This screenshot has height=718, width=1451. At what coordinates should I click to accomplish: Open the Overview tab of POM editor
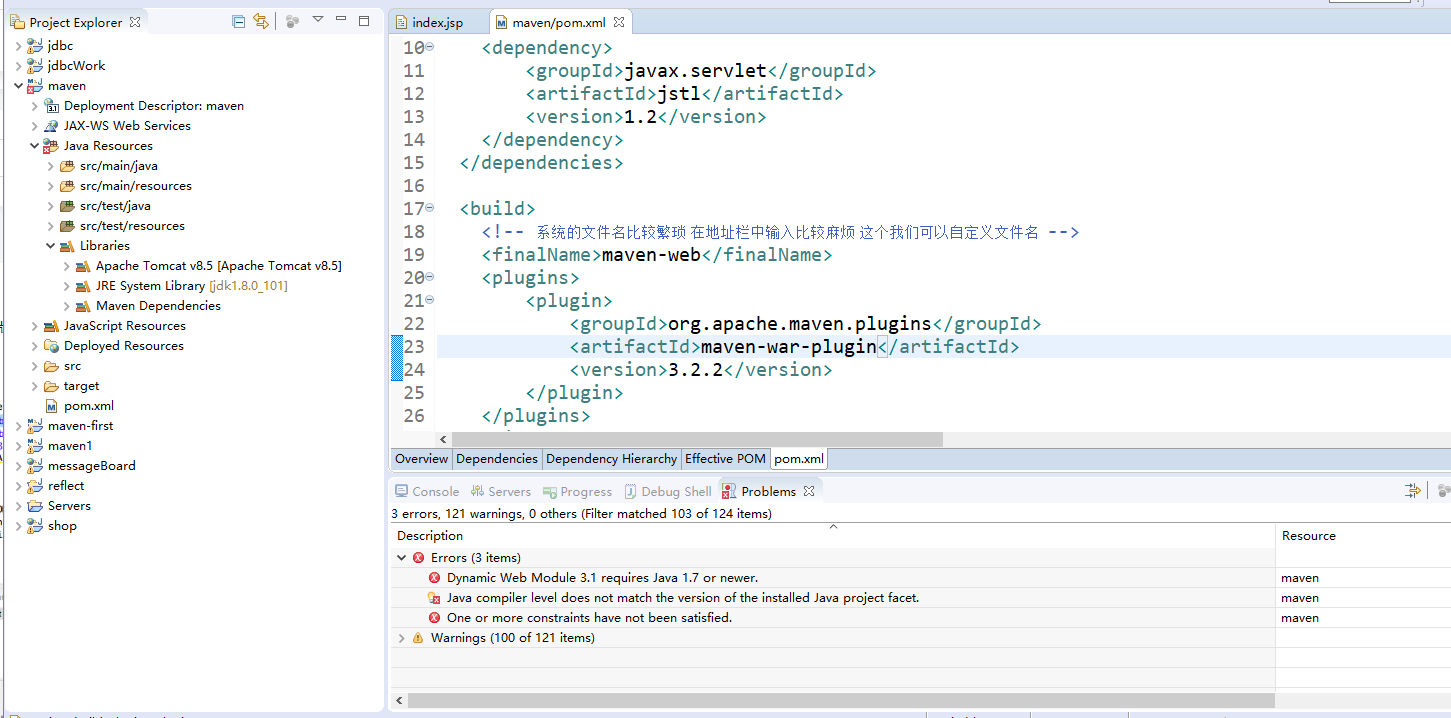[x=421, y=458]
